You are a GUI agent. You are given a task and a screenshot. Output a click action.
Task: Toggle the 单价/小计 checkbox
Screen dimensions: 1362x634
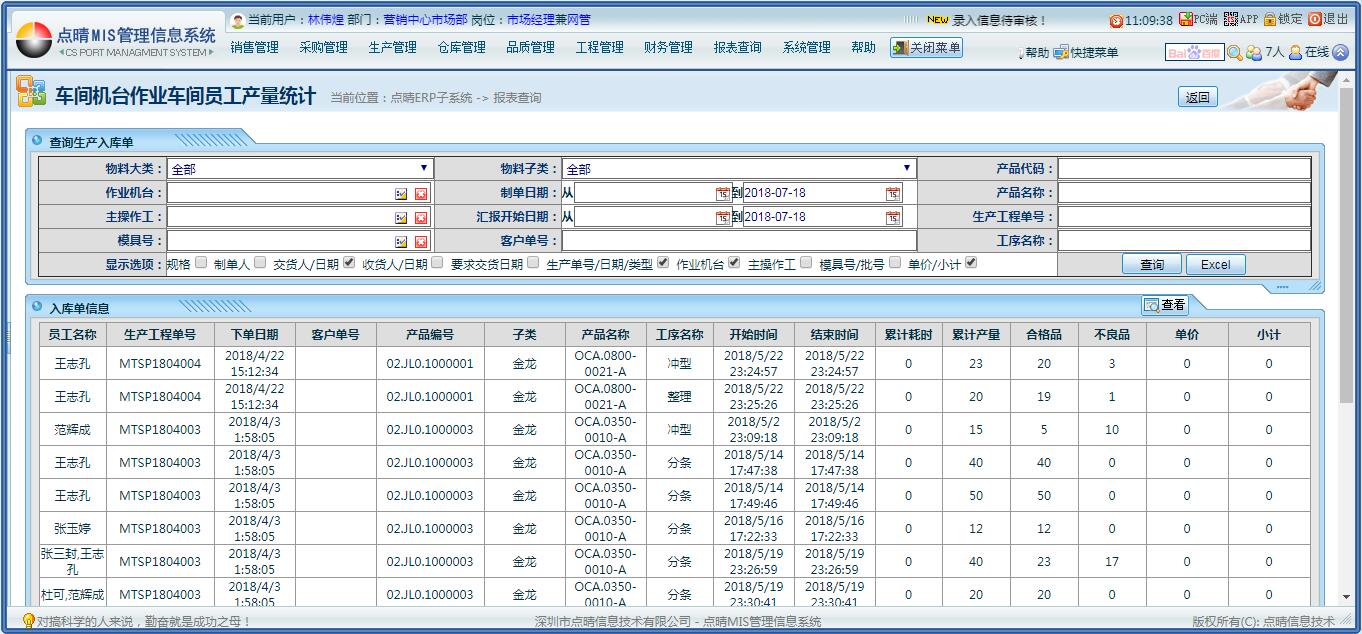point(970,263)
